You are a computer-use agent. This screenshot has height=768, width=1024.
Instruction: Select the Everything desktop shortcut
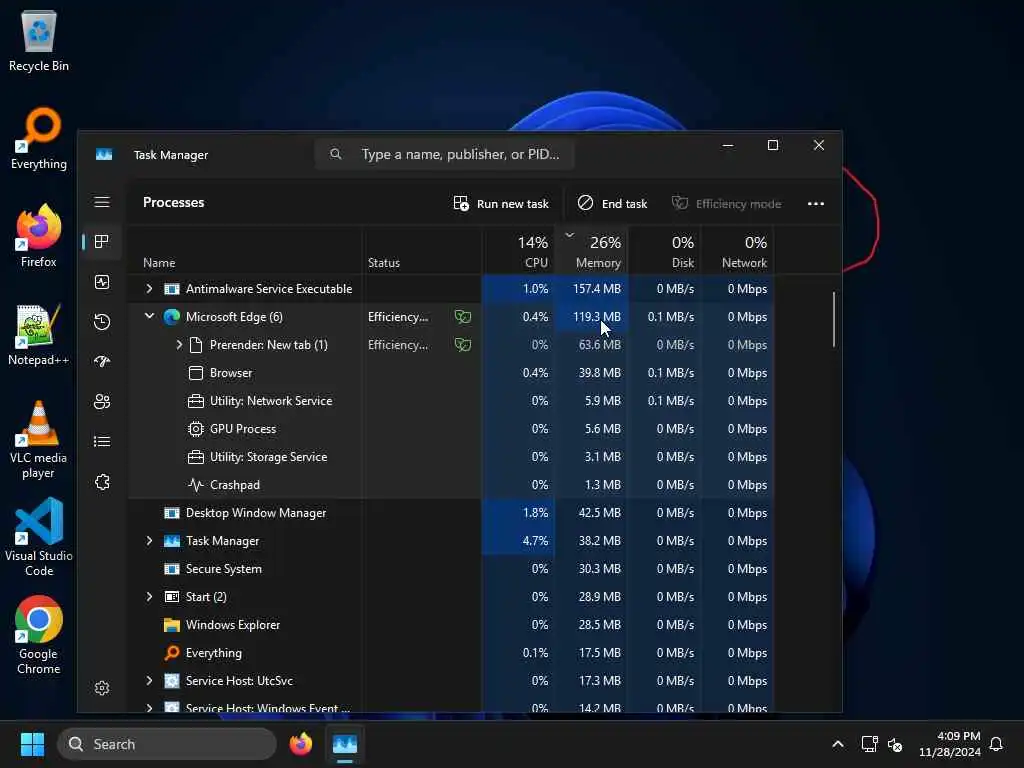coord(39,138)
